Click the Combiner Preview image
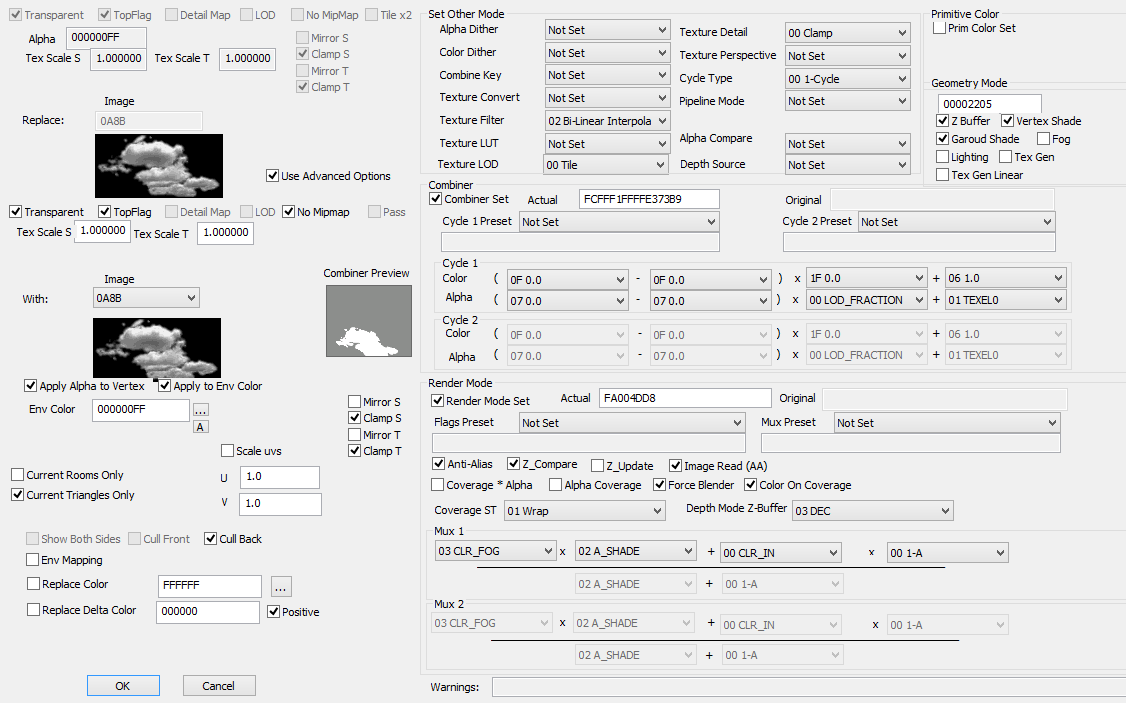 click(x=368, y=321)
